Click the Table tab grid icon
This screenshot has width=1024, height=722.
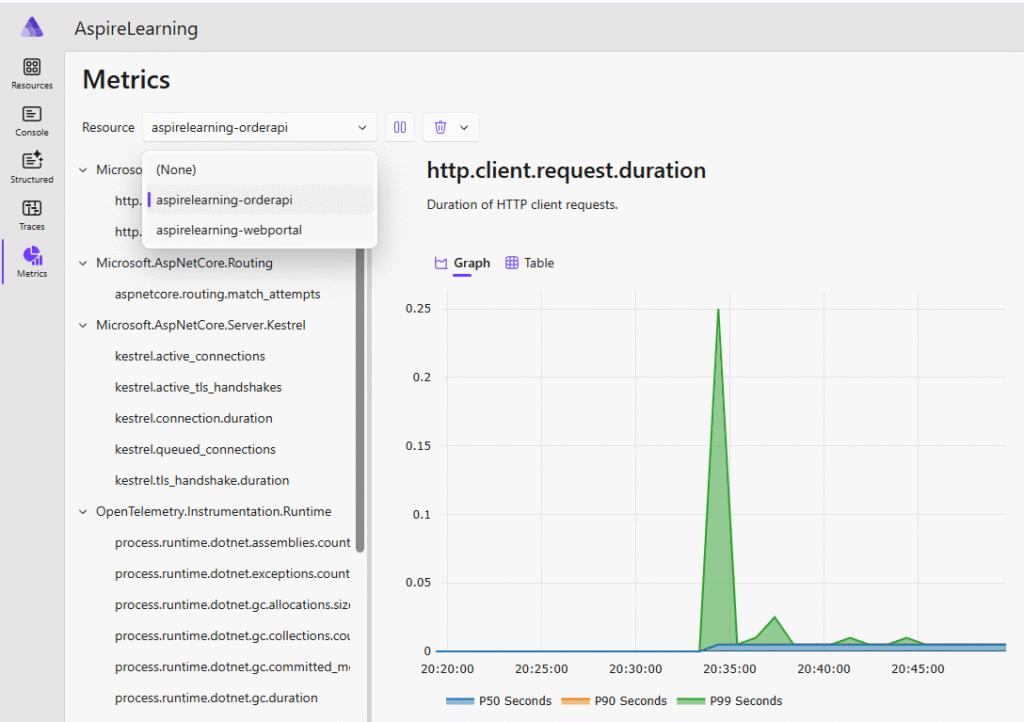pyautogui.click(x=512, y=262)
